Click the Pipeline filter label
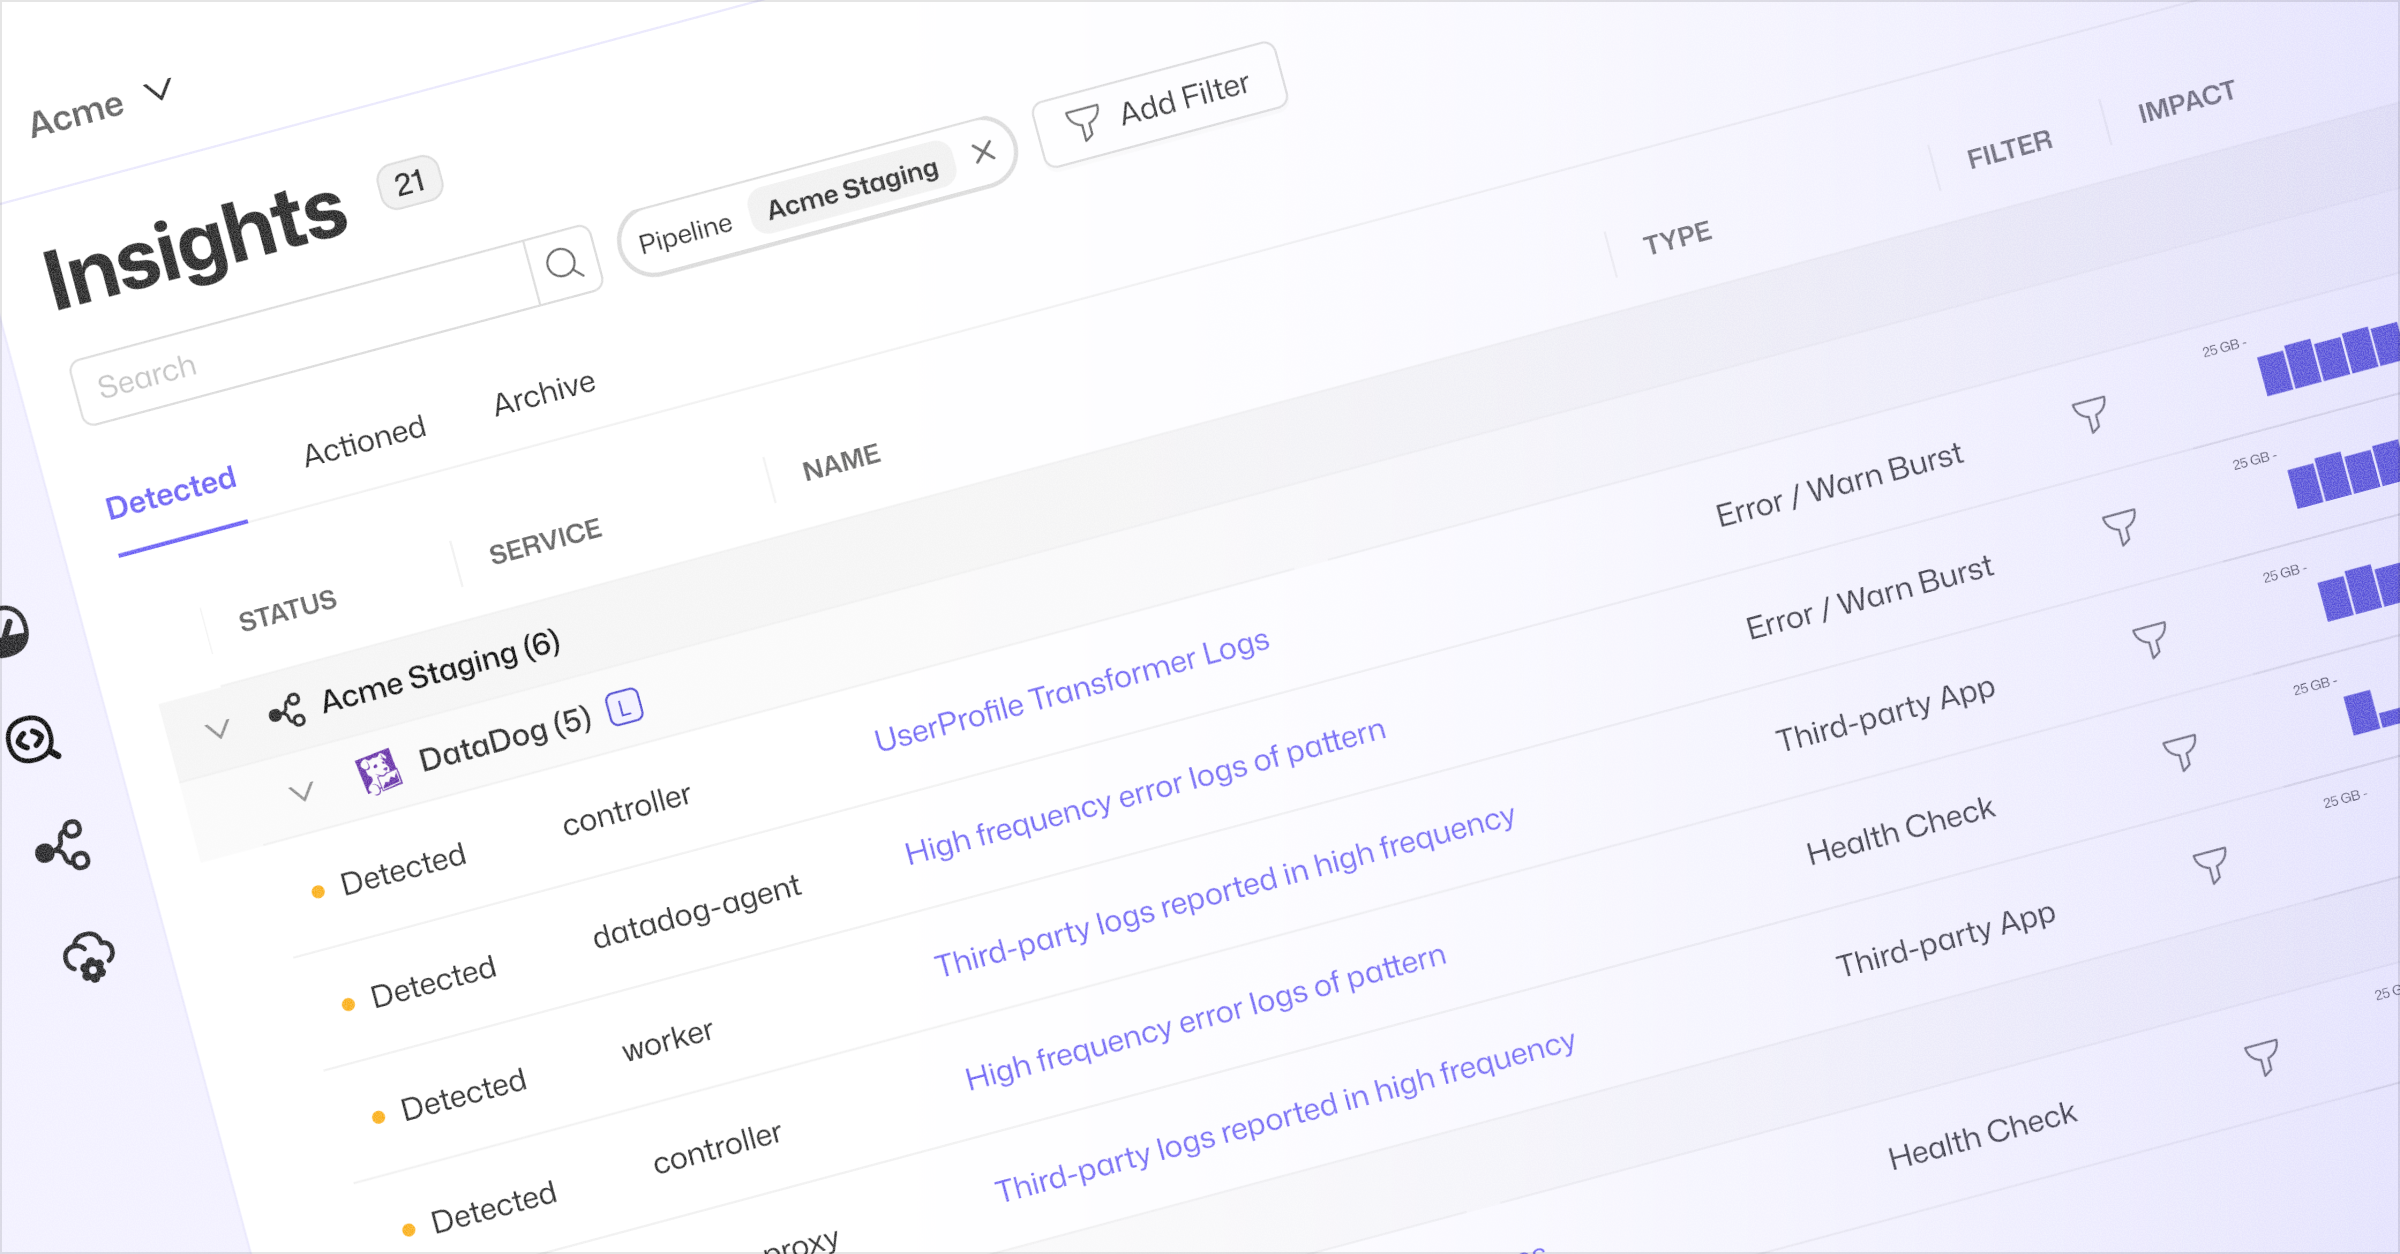The width and height of the screenshot is (2400, 1254). click(x=685, y=233)
